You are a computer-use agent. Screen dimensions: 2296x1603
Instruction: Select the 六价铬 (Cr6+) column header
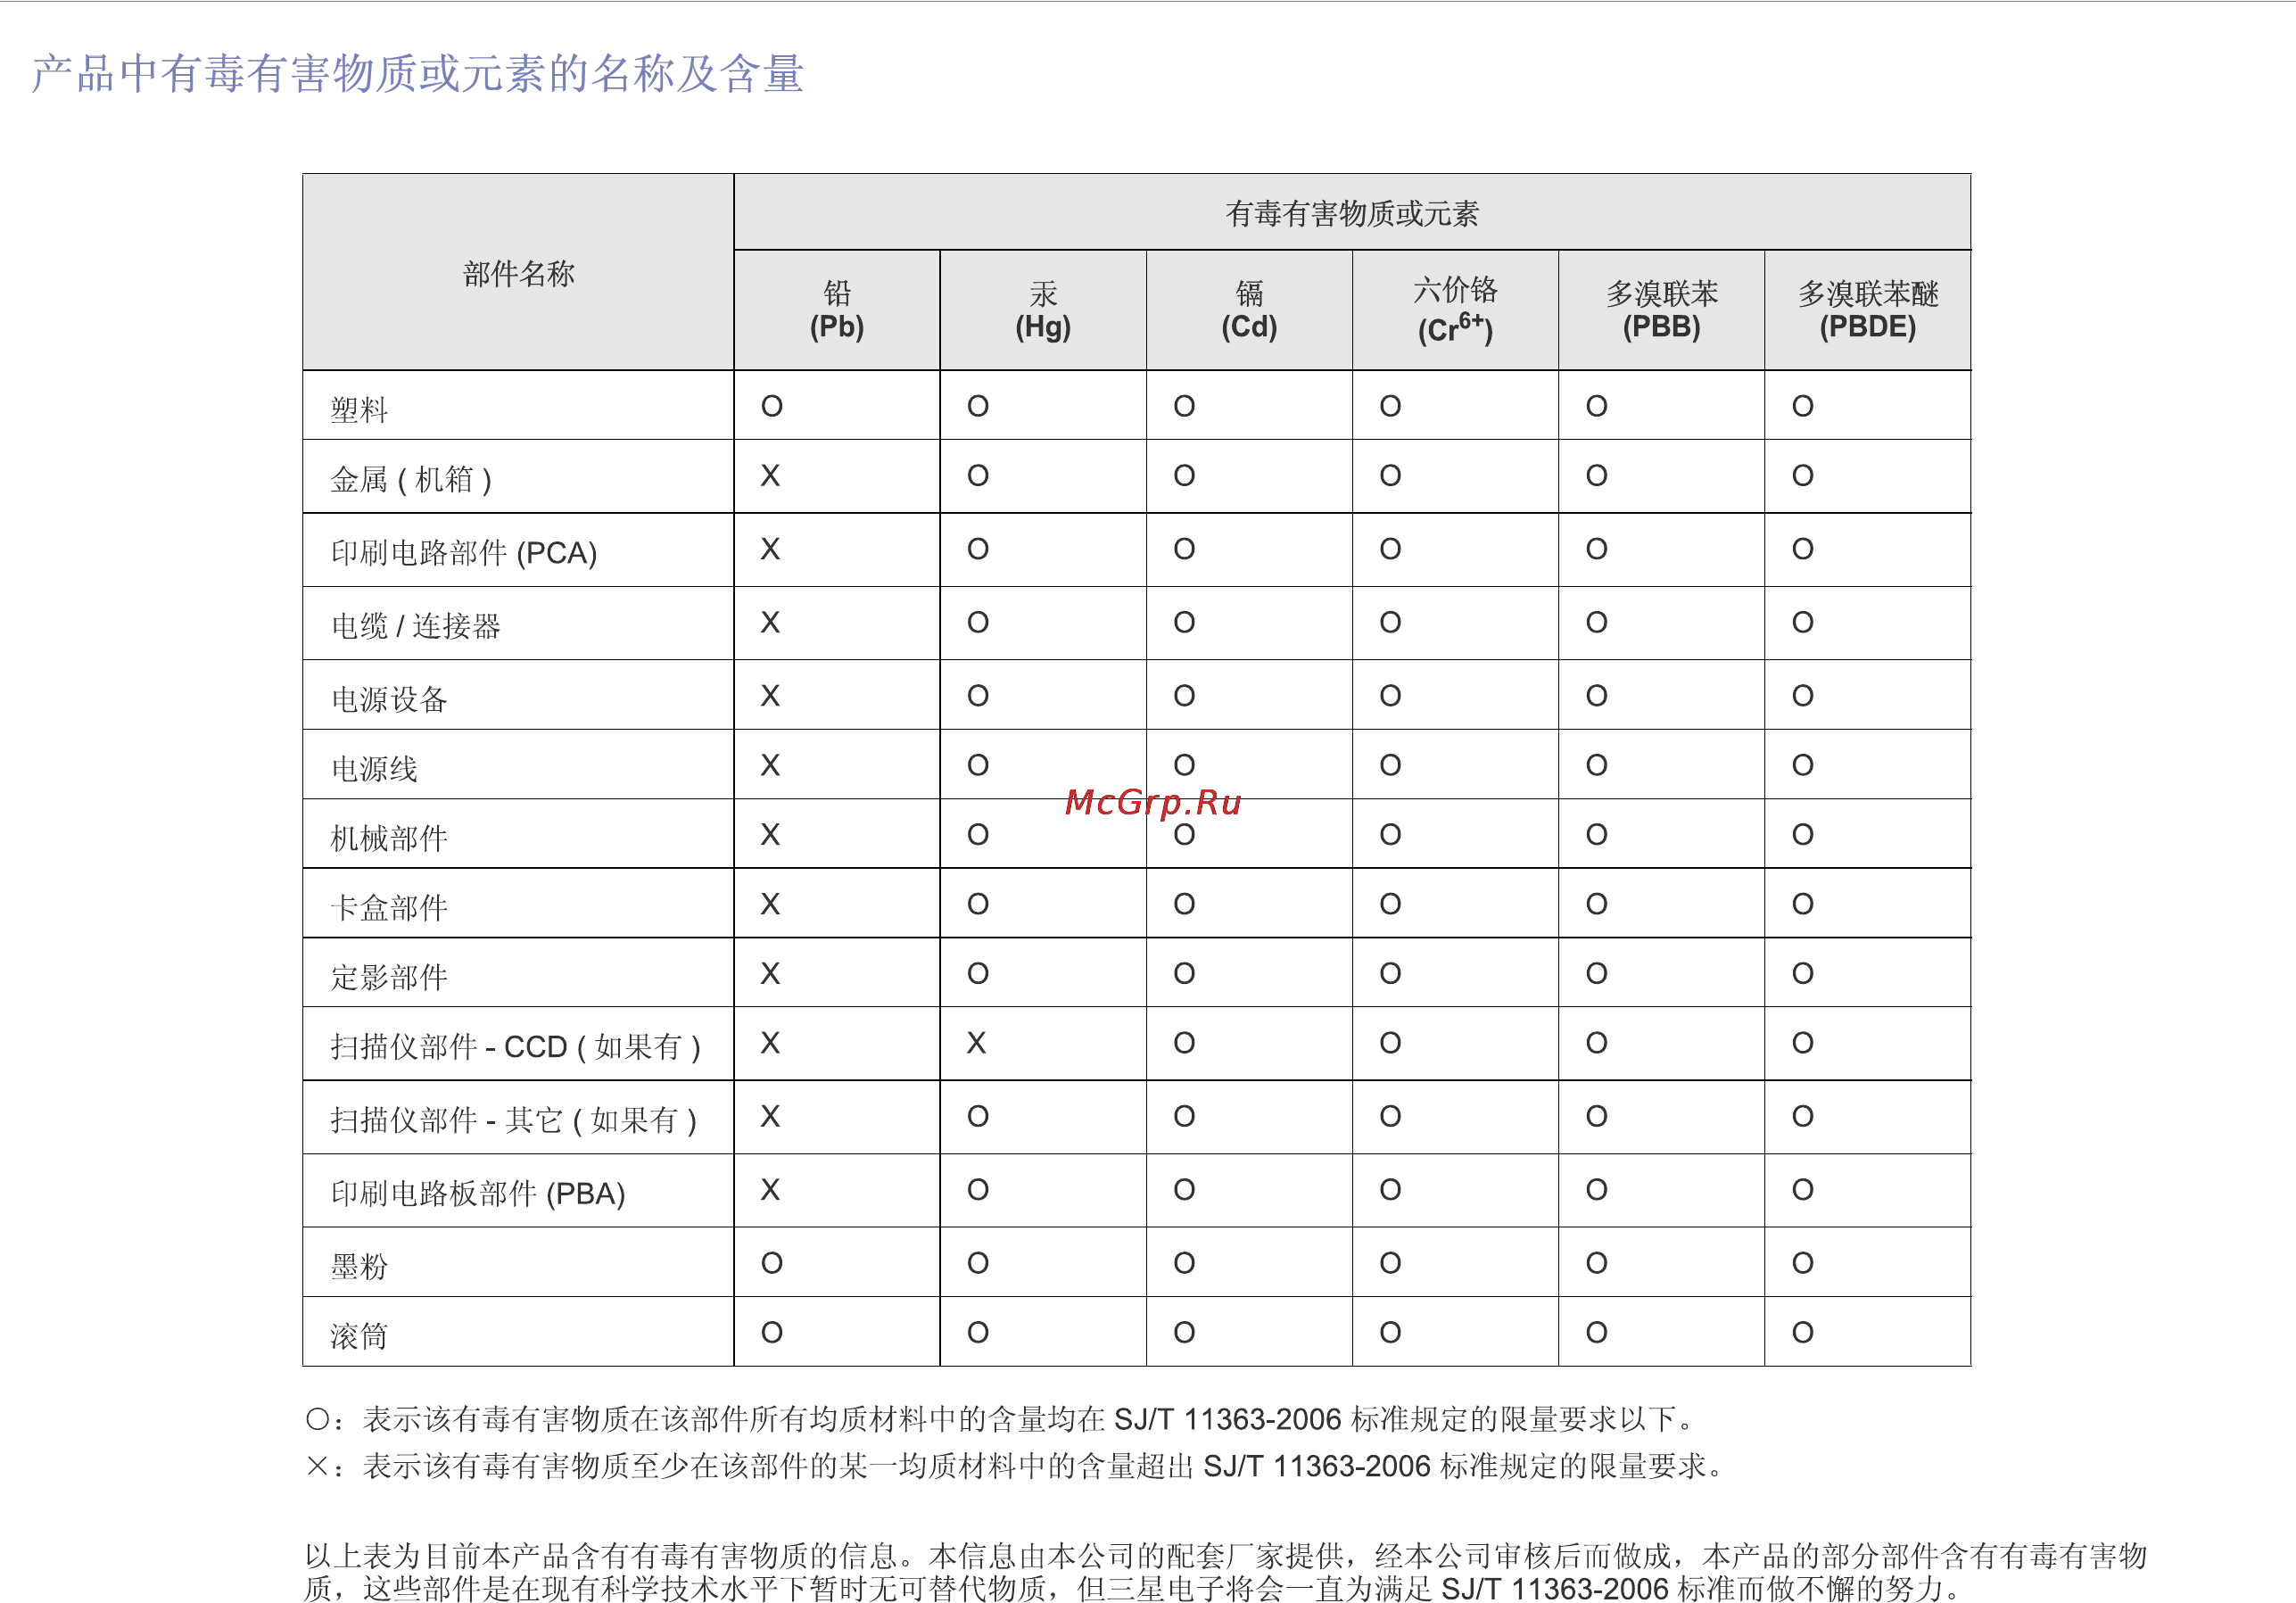click(1455, 310)
